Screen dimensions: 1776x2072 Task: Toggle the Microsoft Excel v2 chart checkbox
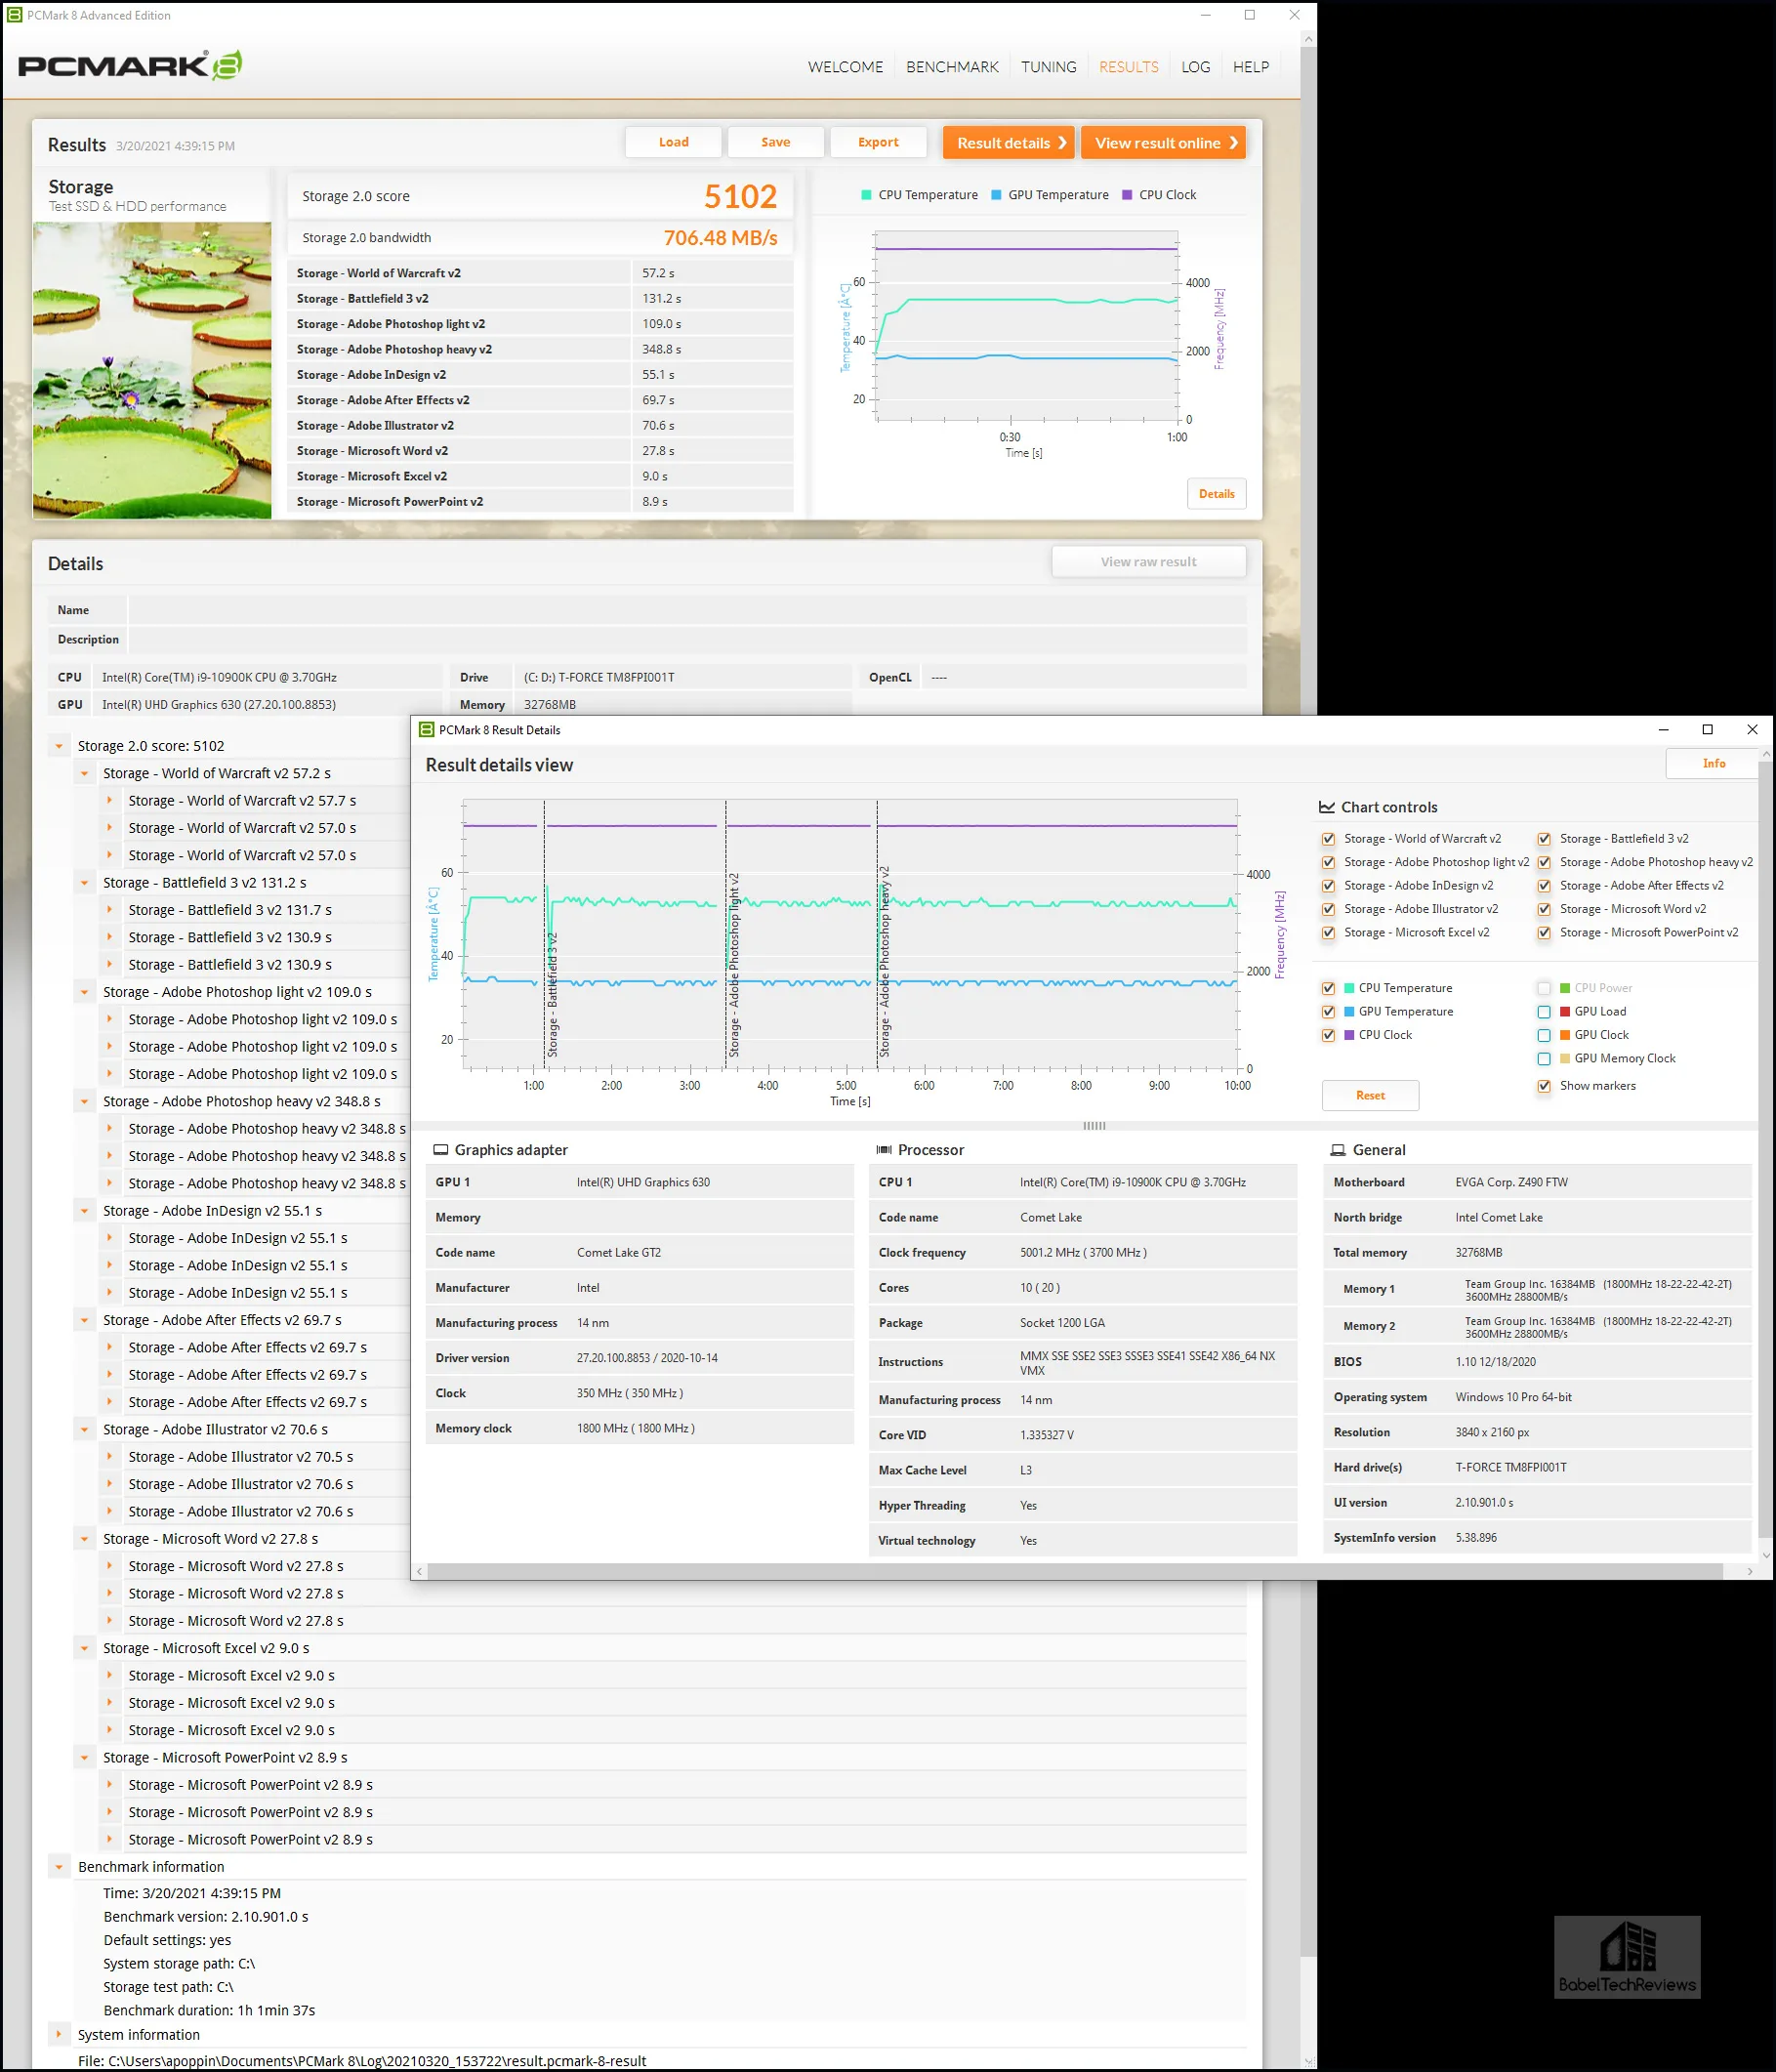click(1328, 933)
